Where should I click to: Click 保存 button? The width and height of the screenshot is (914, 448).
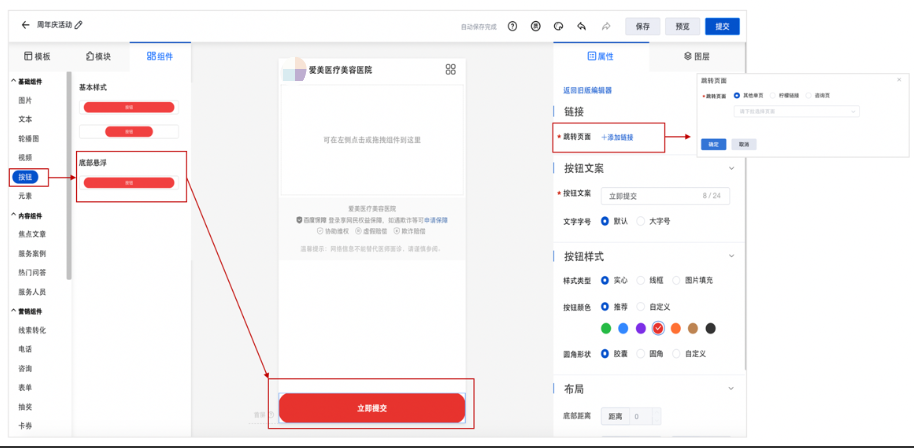(x=643, y=27)
